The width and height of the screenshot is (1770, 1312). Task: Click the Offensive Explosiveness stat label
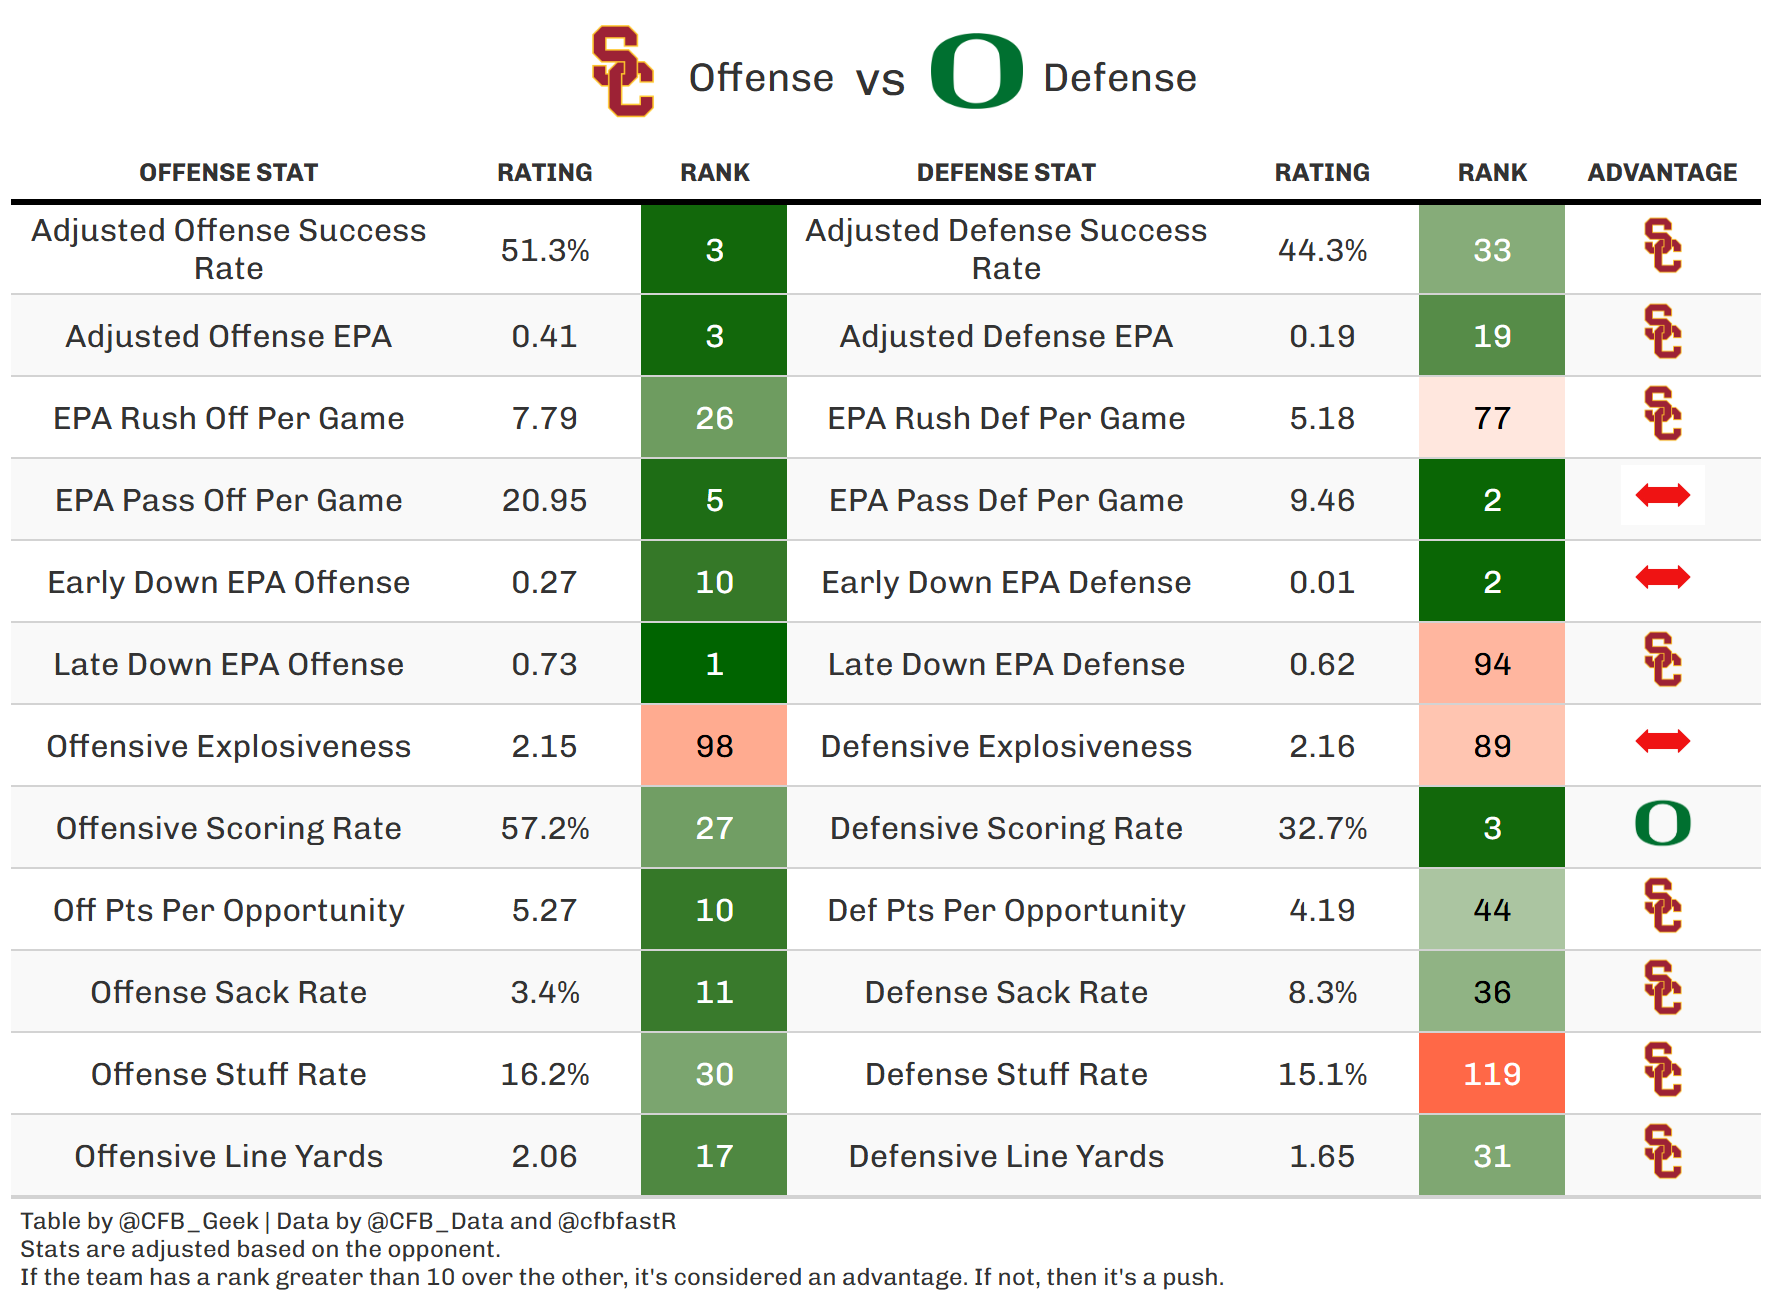coord(228,746)
